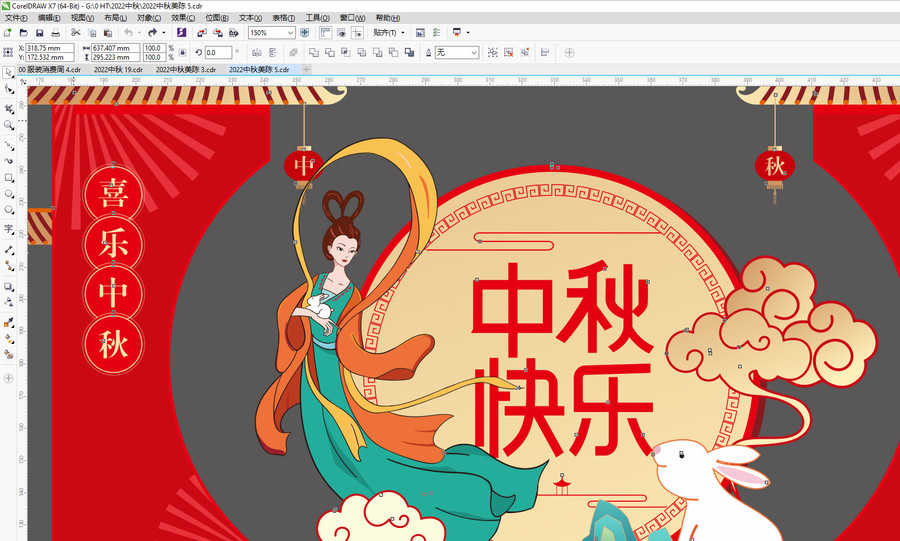Viewport: 900px width, 541px height.
Task: Open the outline width 无 dropdown
Action: tap(474, 53)
